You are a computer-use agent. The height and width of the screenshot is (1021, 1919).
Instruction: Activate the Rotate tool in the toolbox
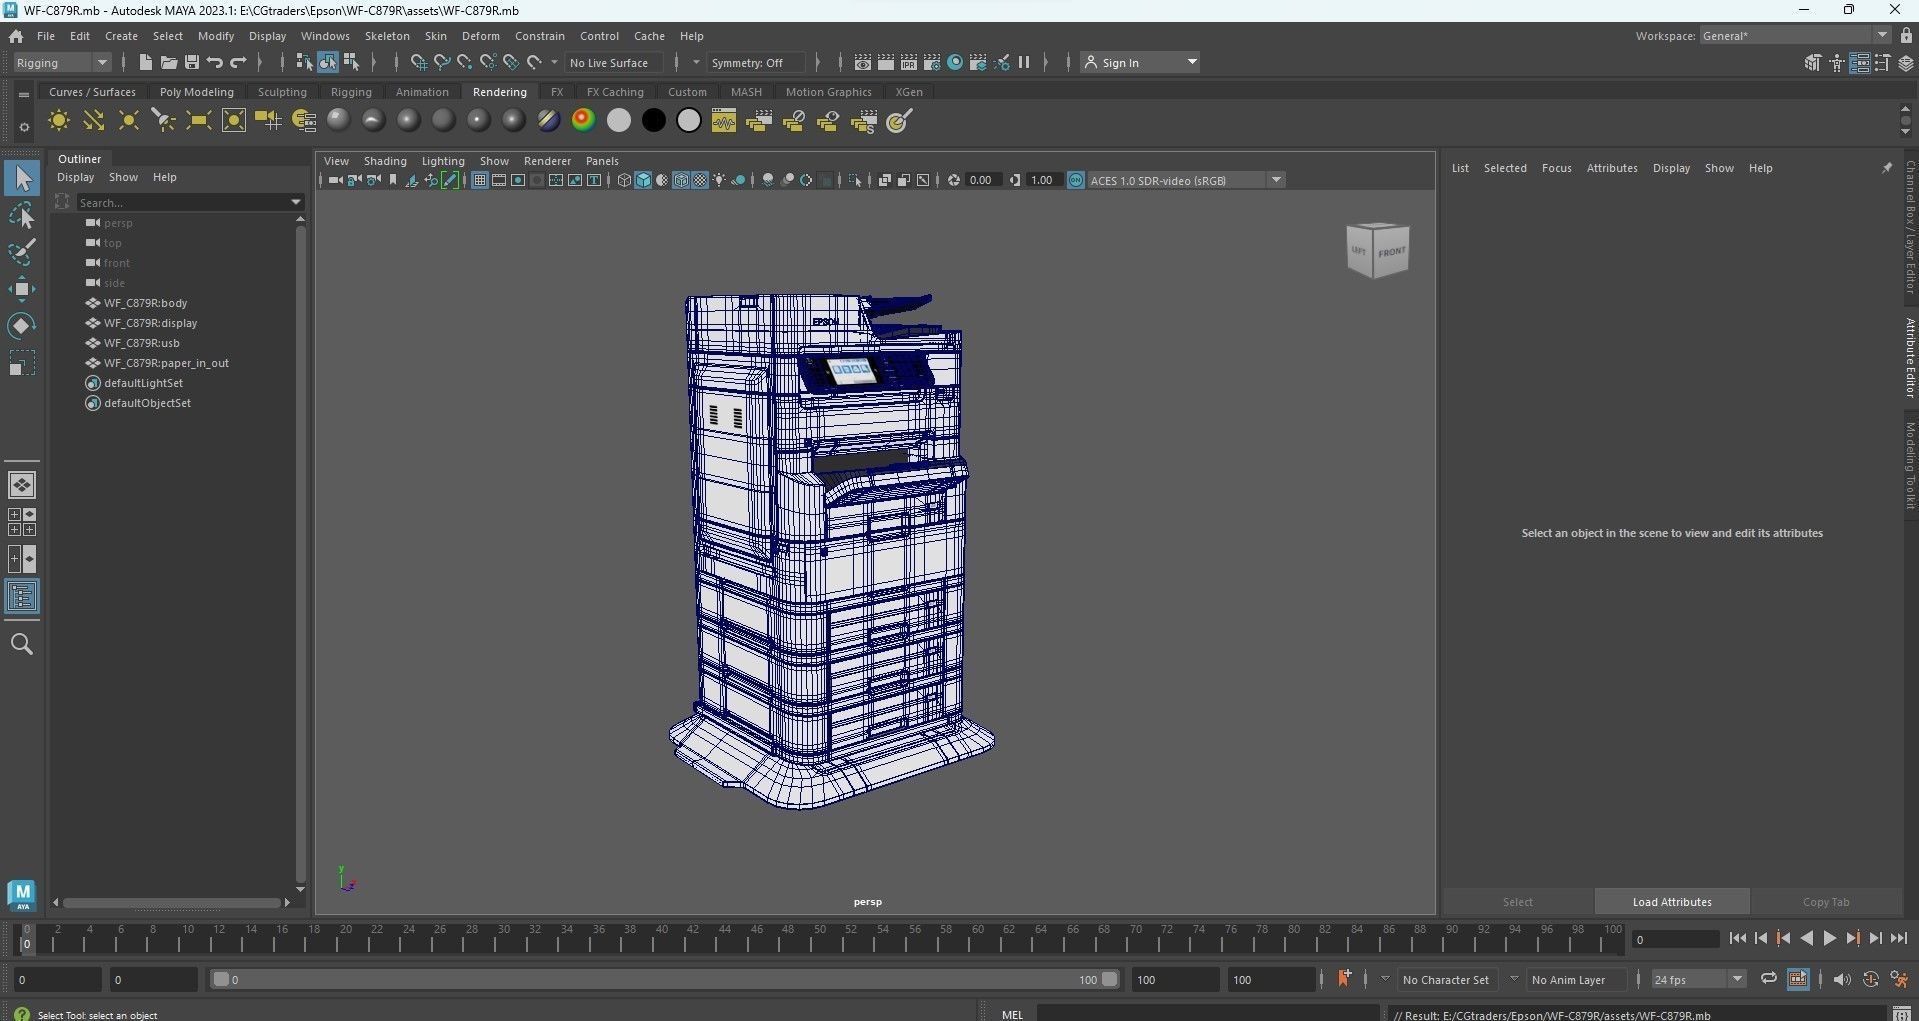coord(22,326)
